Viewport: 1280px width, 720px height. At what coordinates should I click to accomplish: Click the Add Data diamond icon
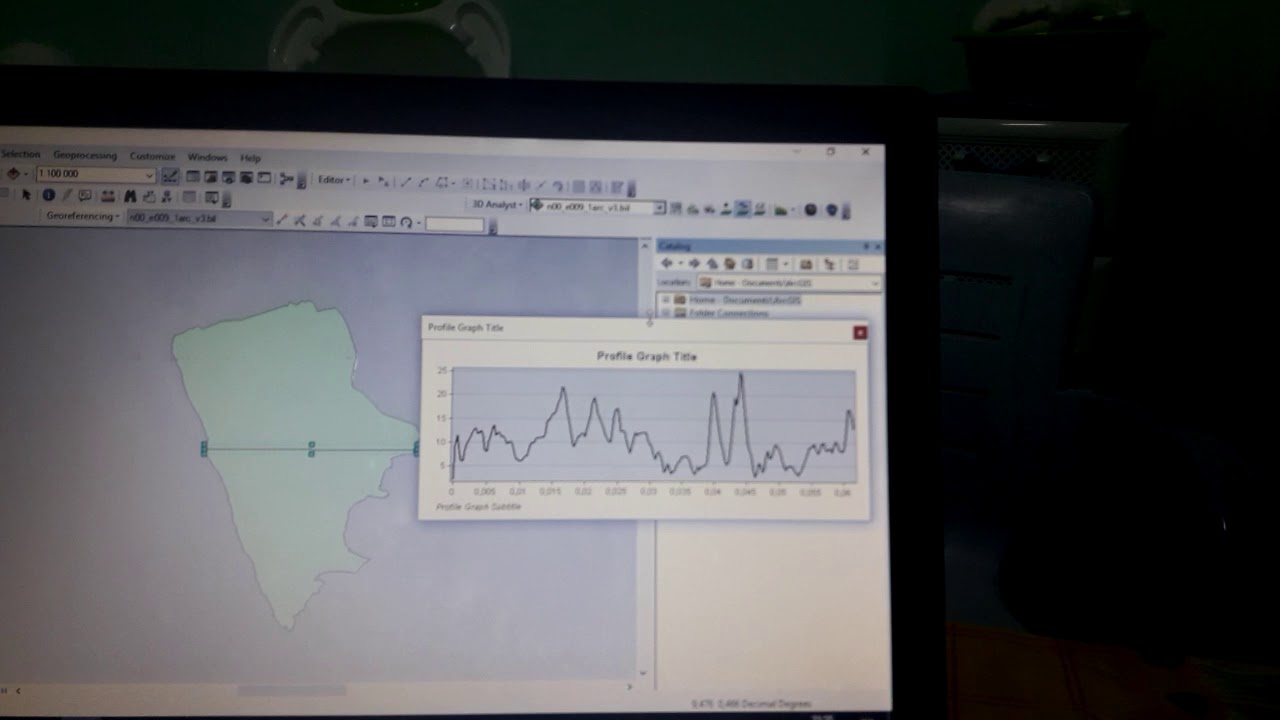pos(13,174)
